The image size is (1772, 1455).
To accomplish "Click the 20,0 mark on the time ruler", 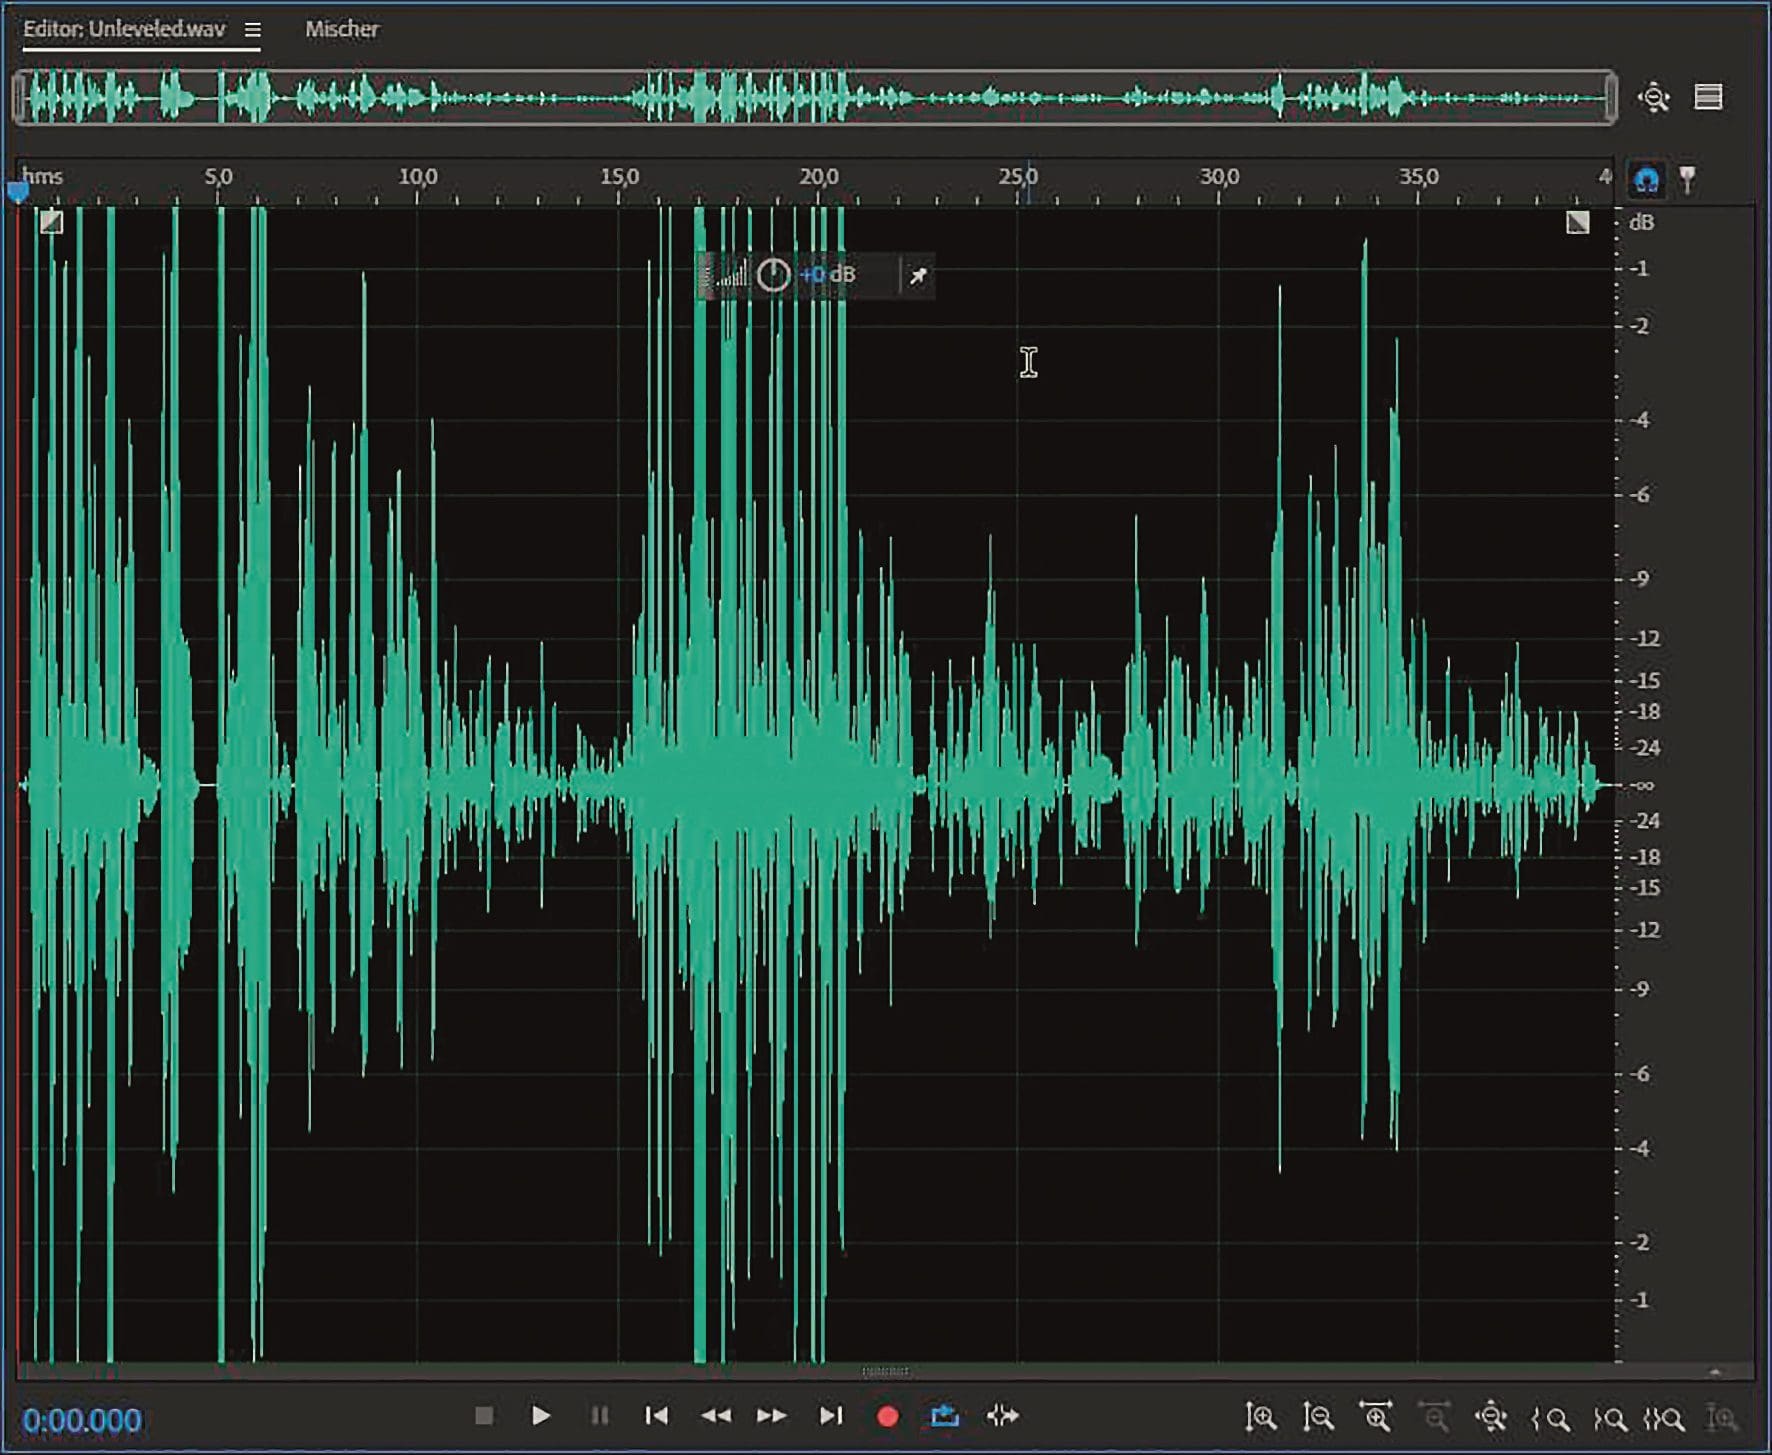I will (818, 177).
